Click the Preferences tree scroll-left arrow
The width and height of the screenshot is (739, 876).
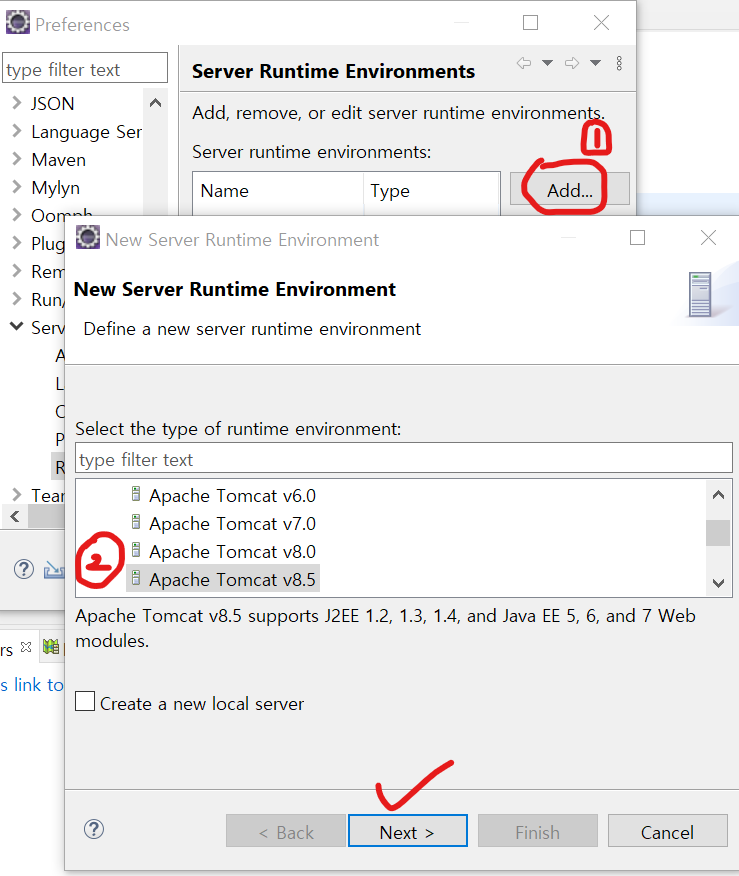pos(15,516)
